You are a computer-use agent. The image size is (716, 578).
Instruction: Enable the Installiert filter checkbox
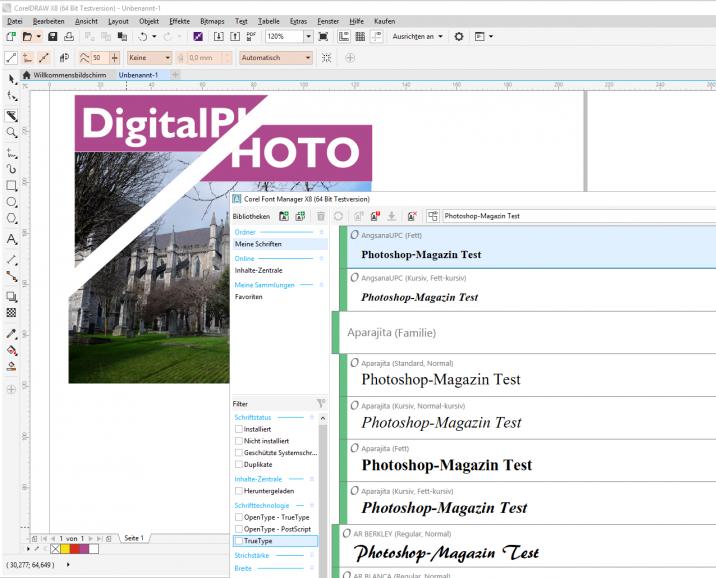(x=238, y=429)
